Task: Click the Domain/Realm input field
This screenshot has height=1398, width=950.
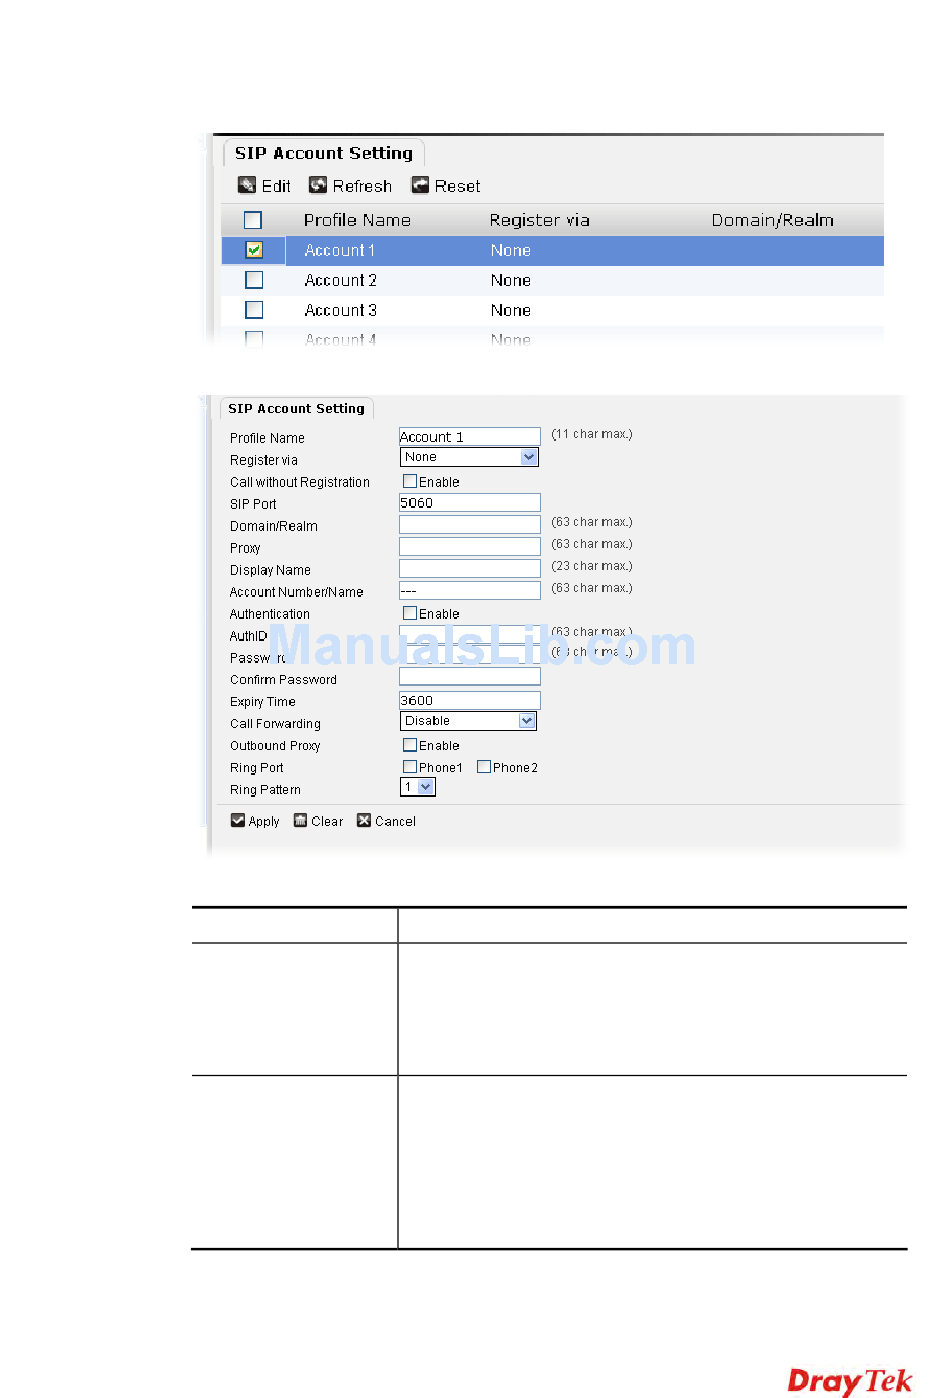Action: (470, 524)
